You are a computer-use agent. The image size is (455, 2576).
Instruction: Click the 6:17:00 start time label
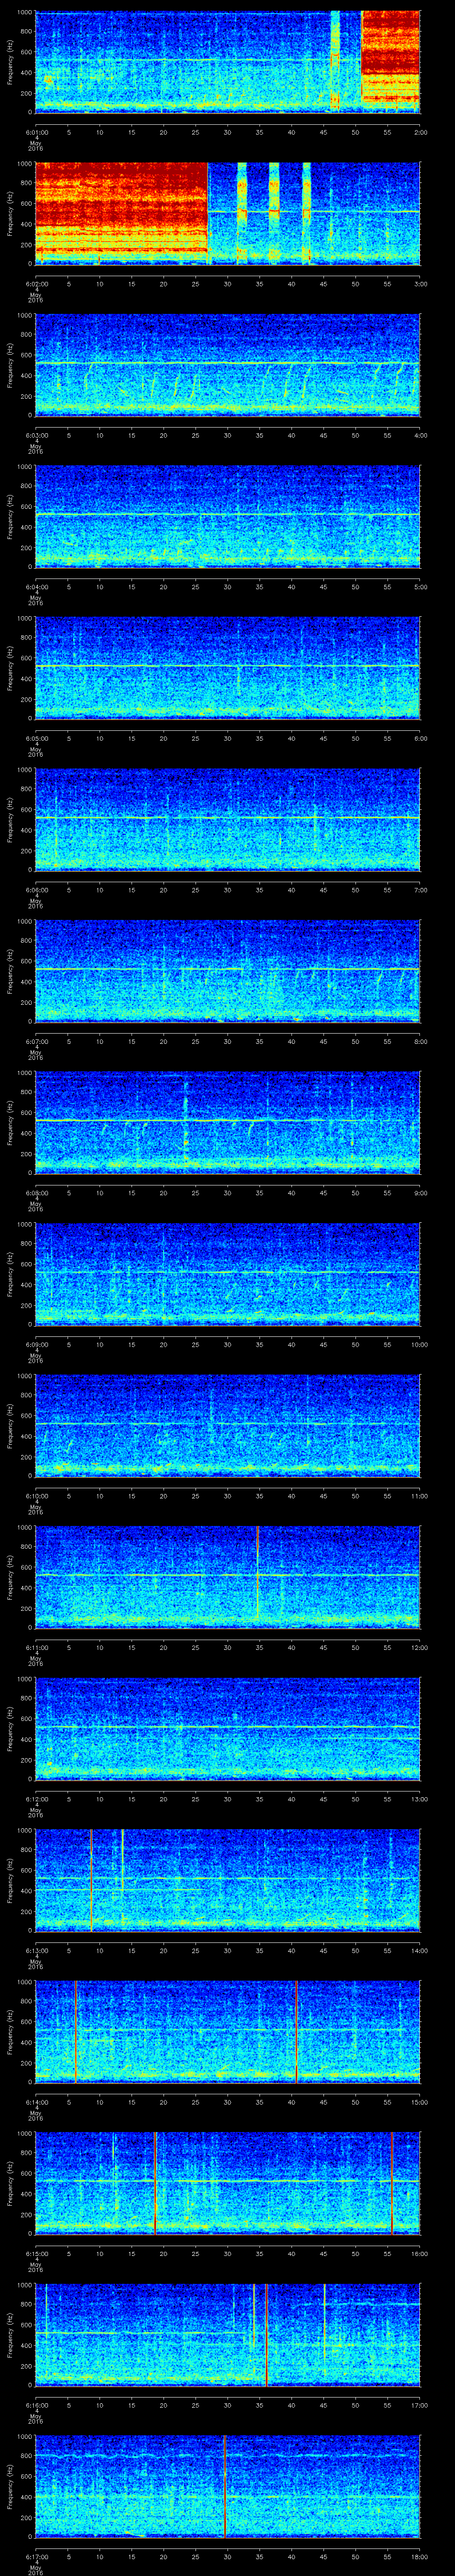[x=36, y=2557]
